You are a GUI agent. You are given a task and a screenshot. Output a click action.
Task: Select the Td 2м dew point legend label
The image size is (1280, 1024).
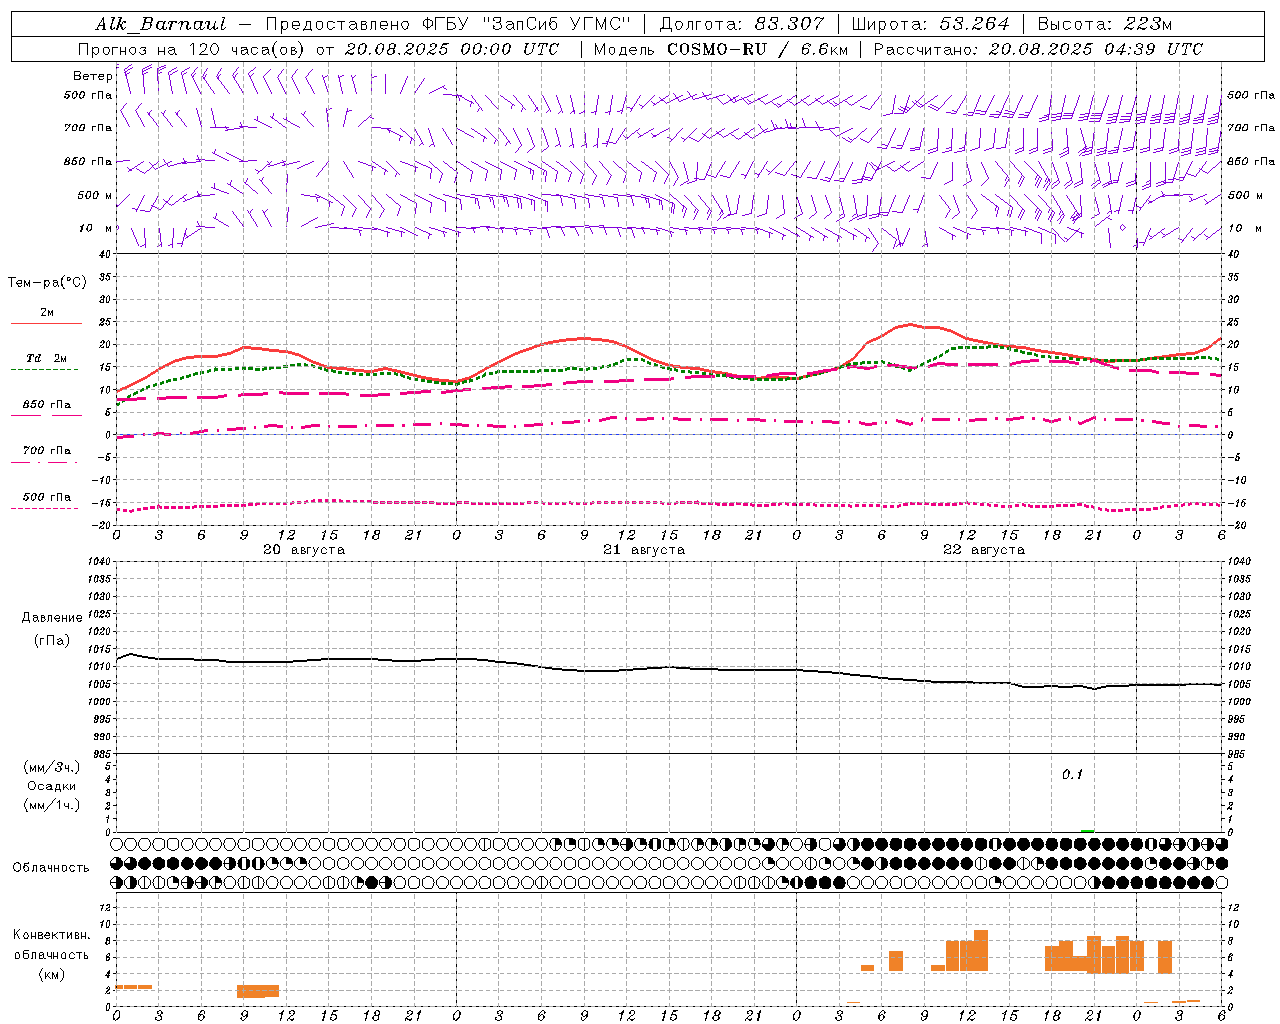pos(47,358)
